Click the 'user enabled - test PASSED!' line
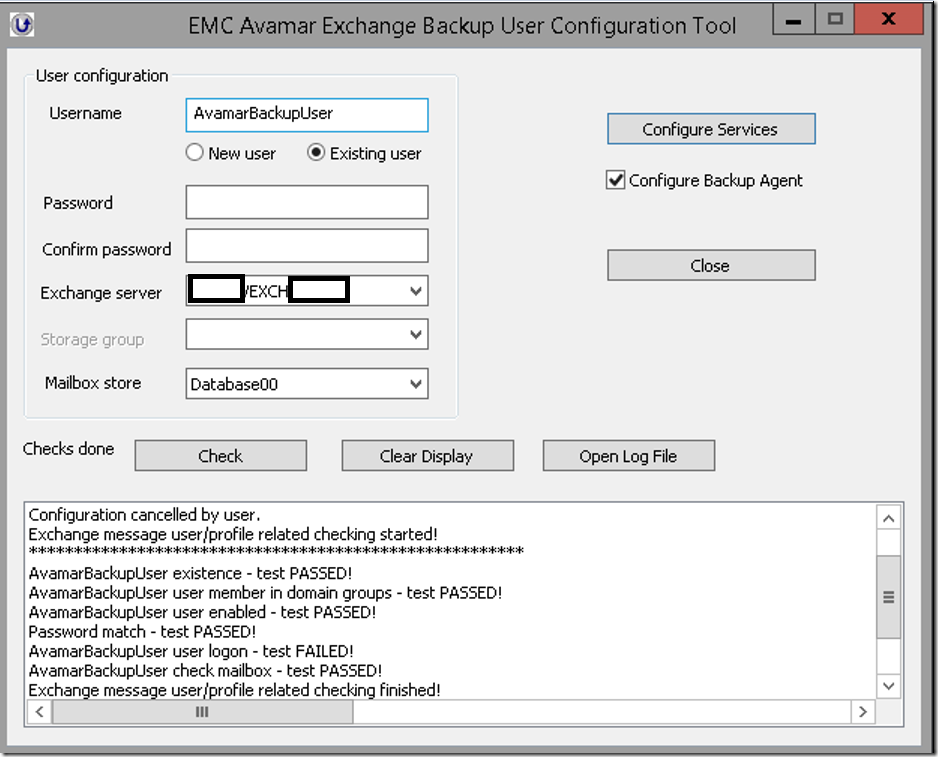 [x=202, y=612]
